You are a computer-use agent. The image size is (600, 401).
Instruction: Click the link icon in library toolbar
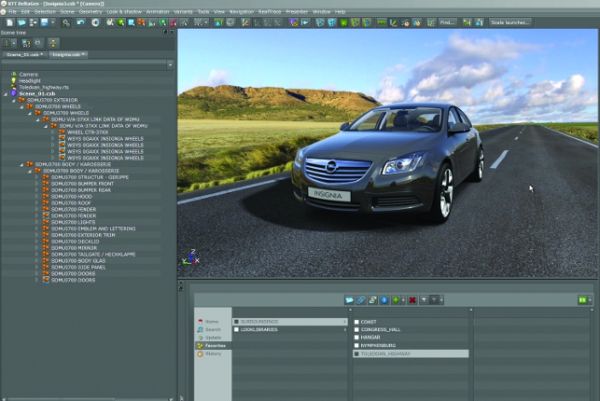(362, 299)
